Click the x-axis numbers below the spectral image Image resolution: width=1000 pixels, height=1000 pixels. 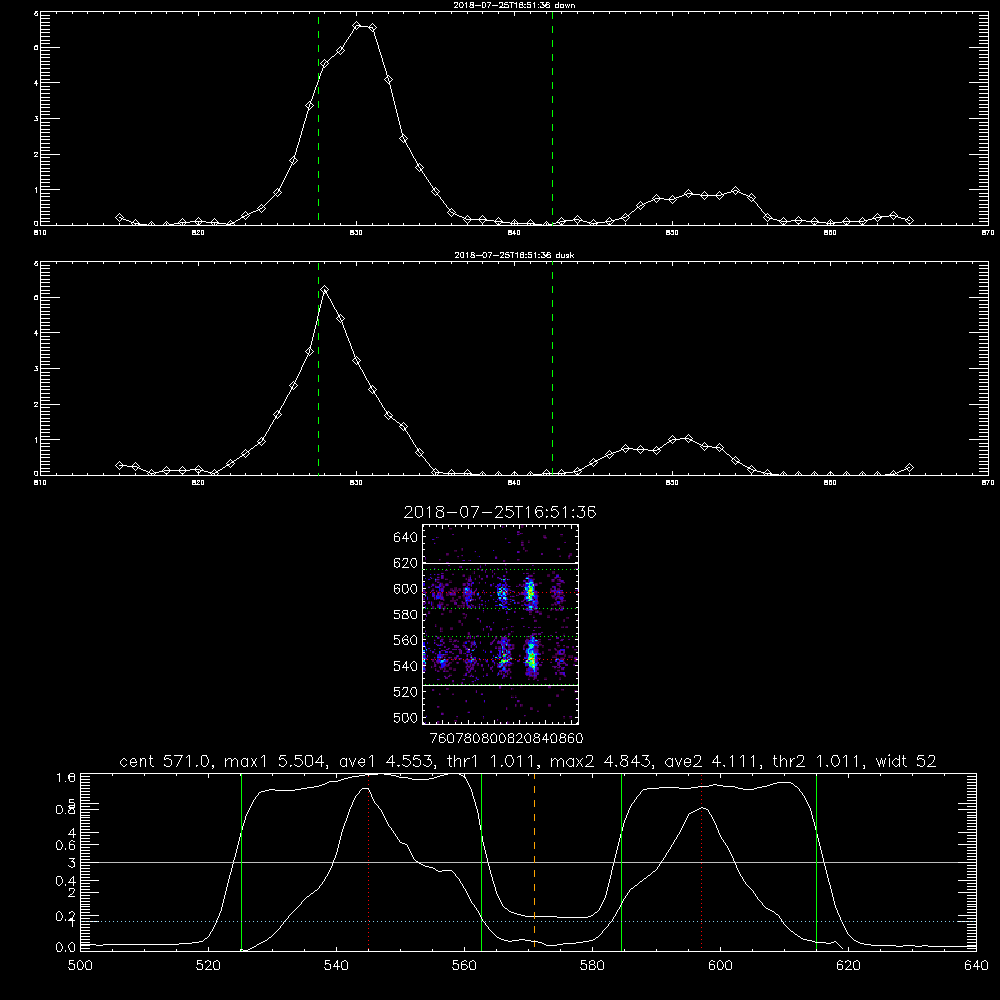point(507,738)
